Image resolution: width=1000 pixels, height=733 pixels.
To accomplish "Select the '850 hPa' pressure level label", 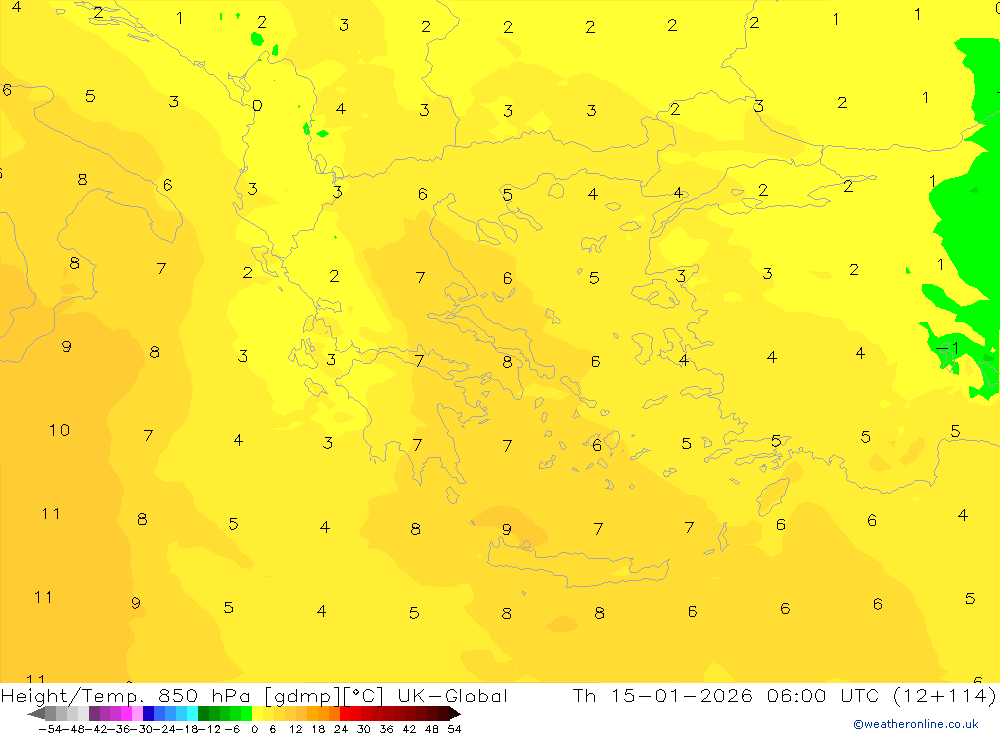I will [x=203, y=696].
